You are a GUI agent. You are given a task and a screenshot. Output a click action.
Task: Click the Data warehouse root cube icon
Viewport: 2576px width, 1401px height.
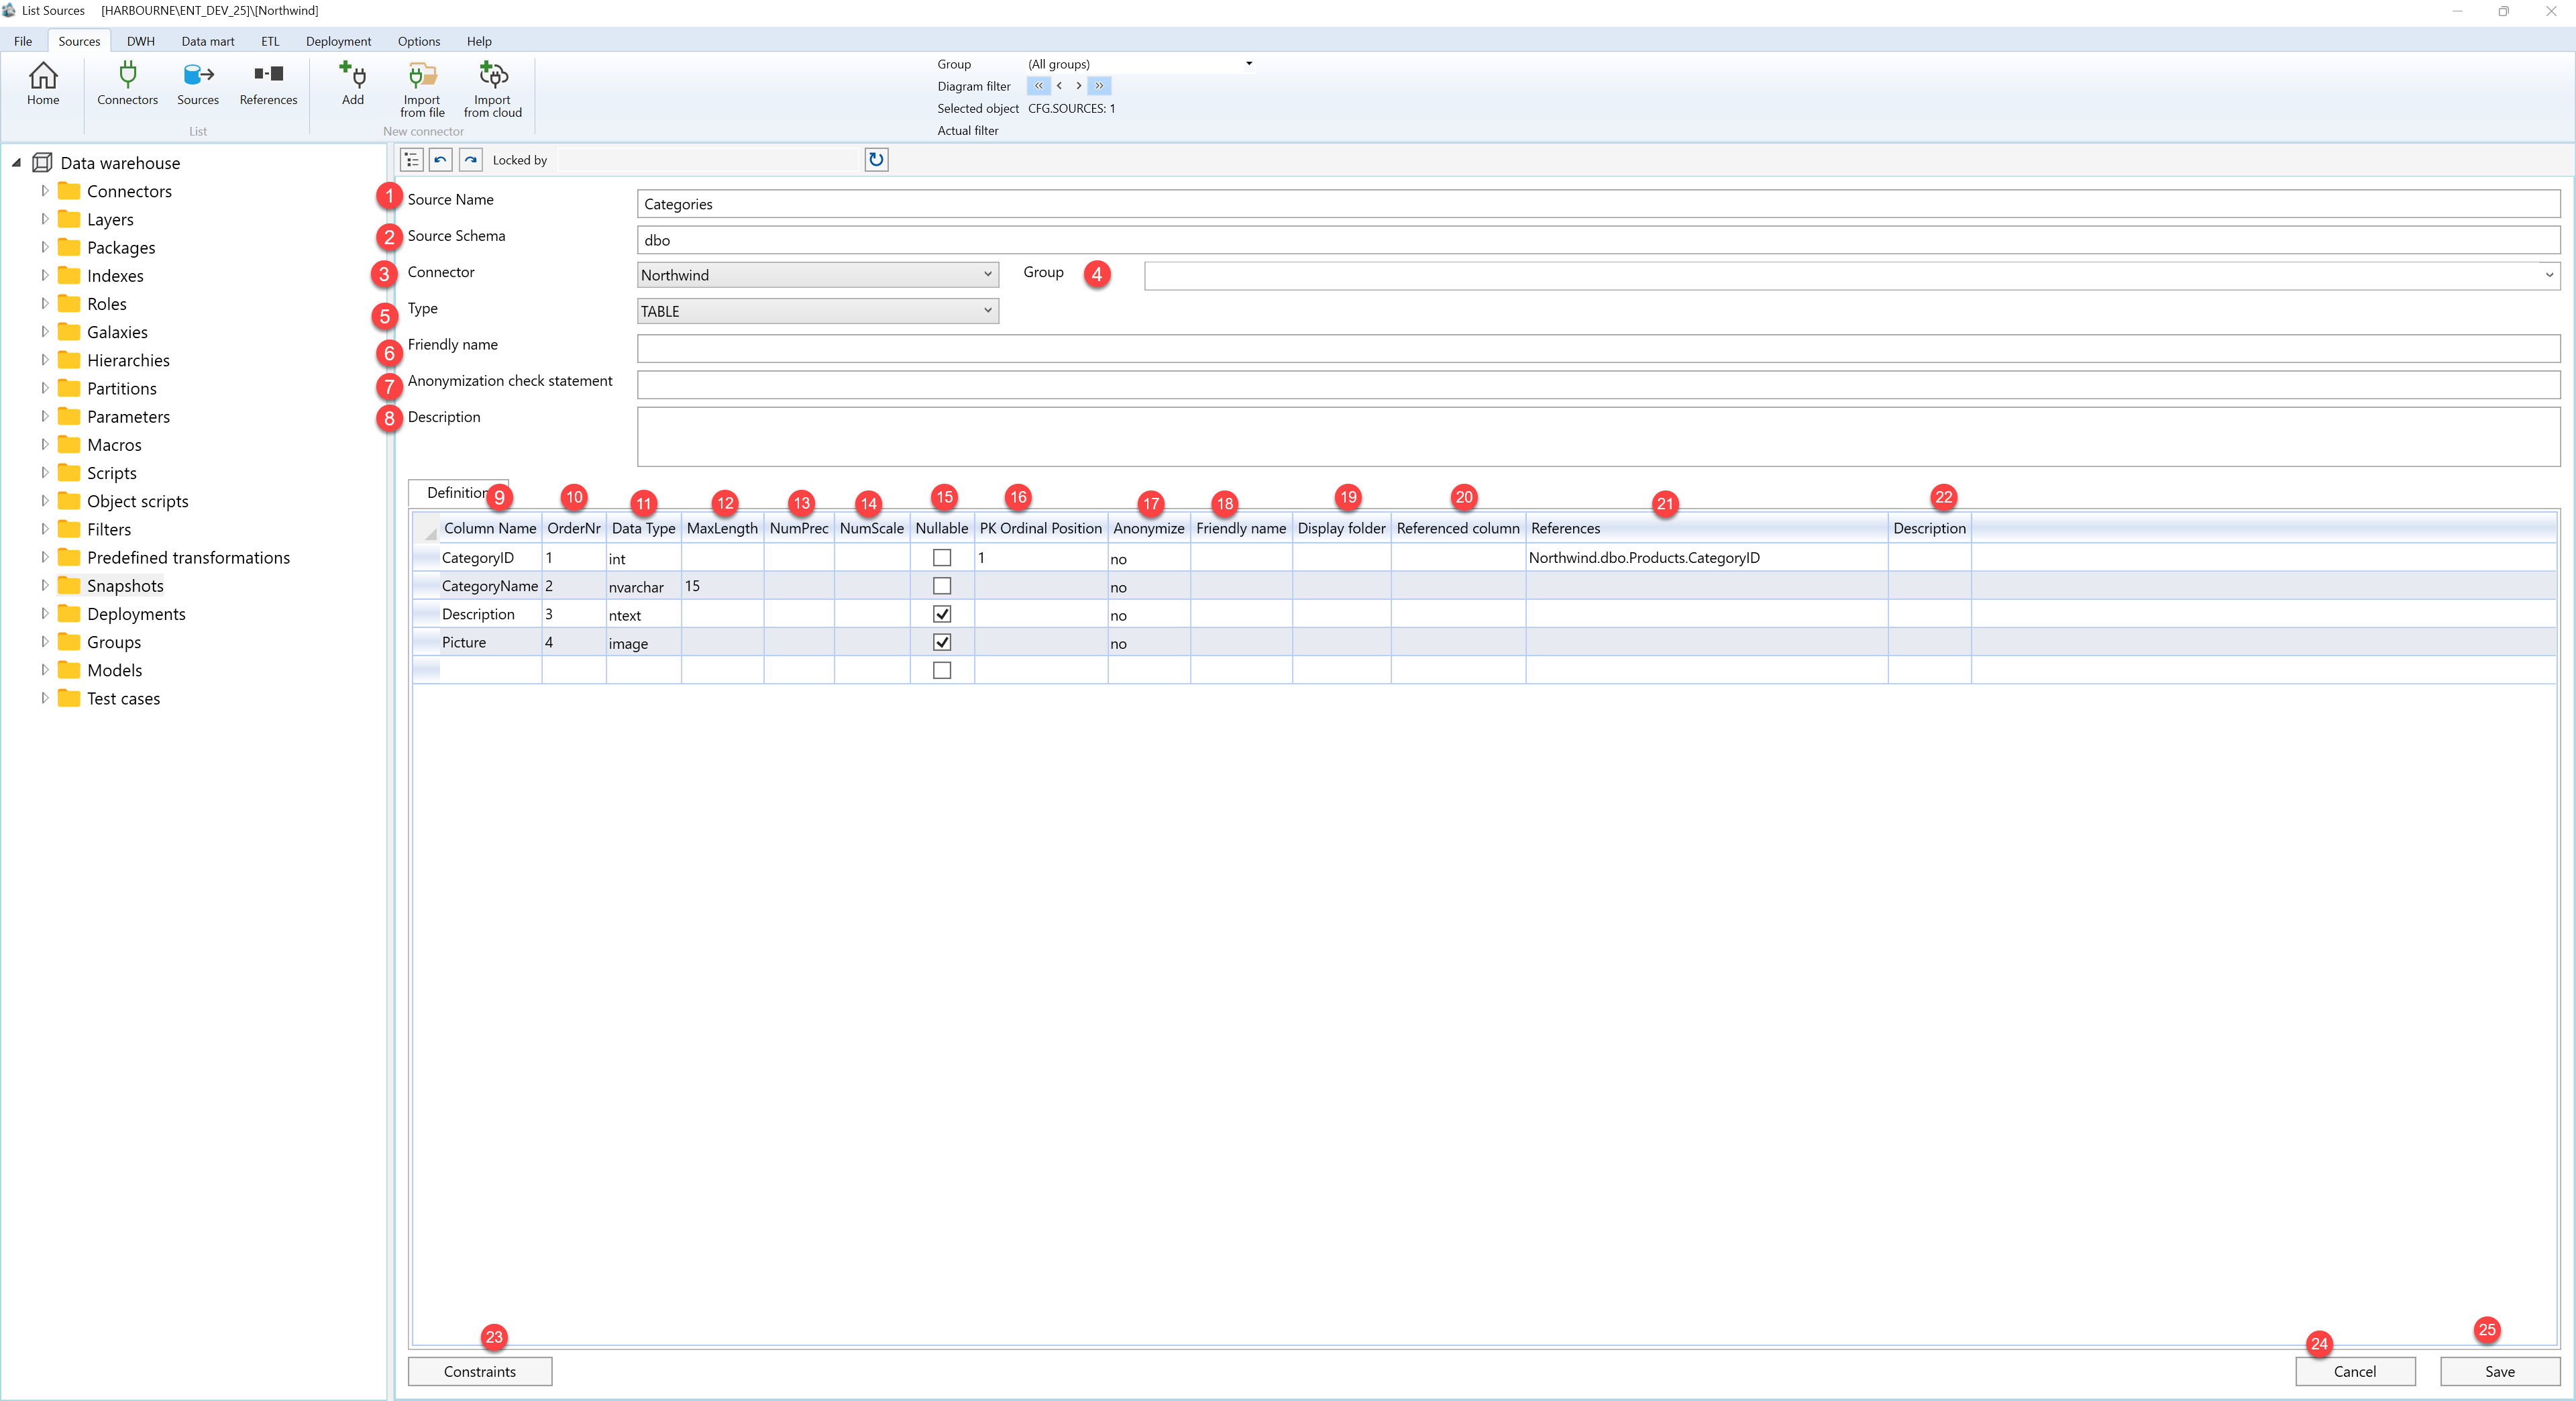pos(42,163)
